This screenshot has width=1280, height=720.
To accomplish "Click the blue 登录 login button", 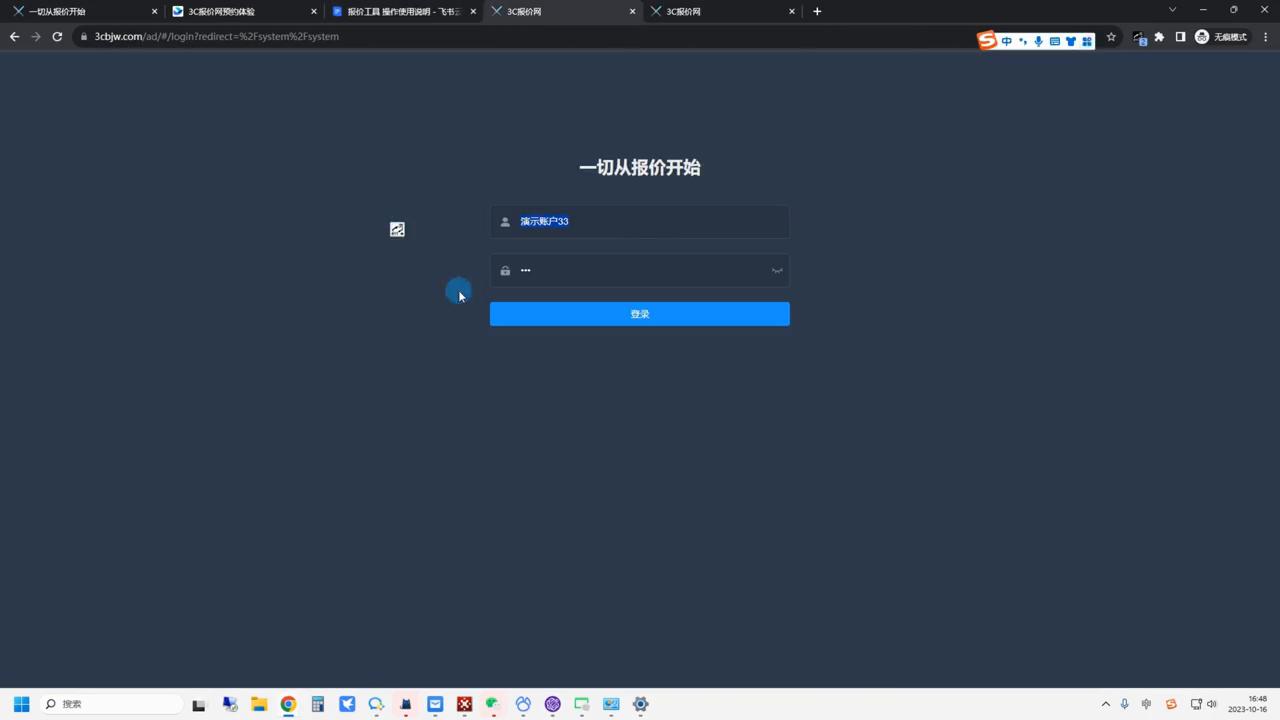I will [639, 313].
